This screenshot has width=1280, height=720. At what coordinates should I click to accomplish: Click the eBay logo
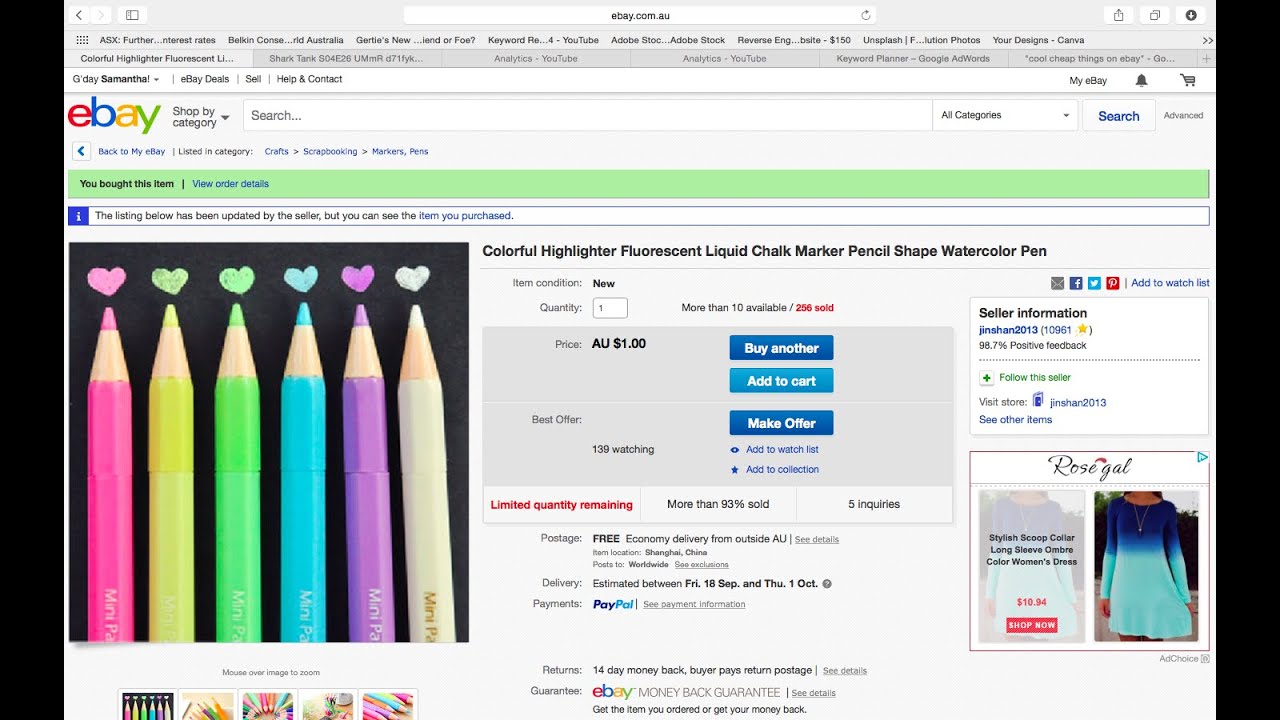[114, 115]
